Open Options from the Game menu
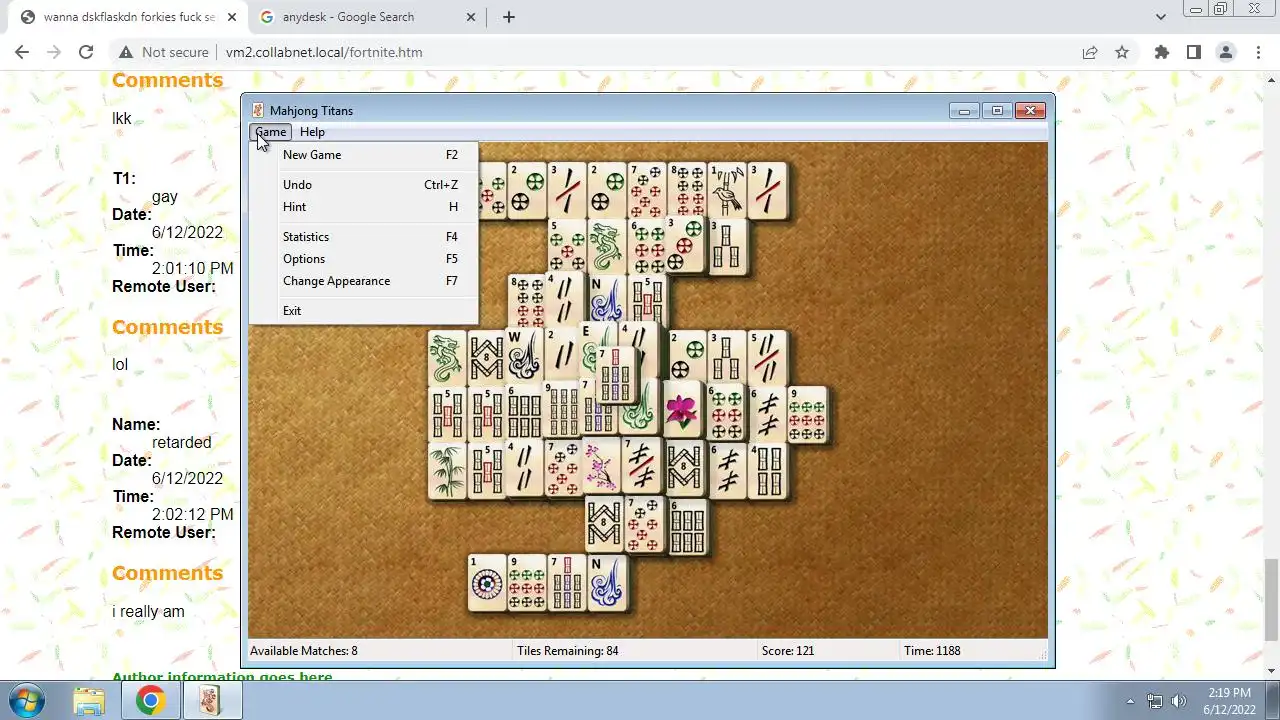Image resolution: width=1280 pixels, height=720 pixels. click(364, 259)
